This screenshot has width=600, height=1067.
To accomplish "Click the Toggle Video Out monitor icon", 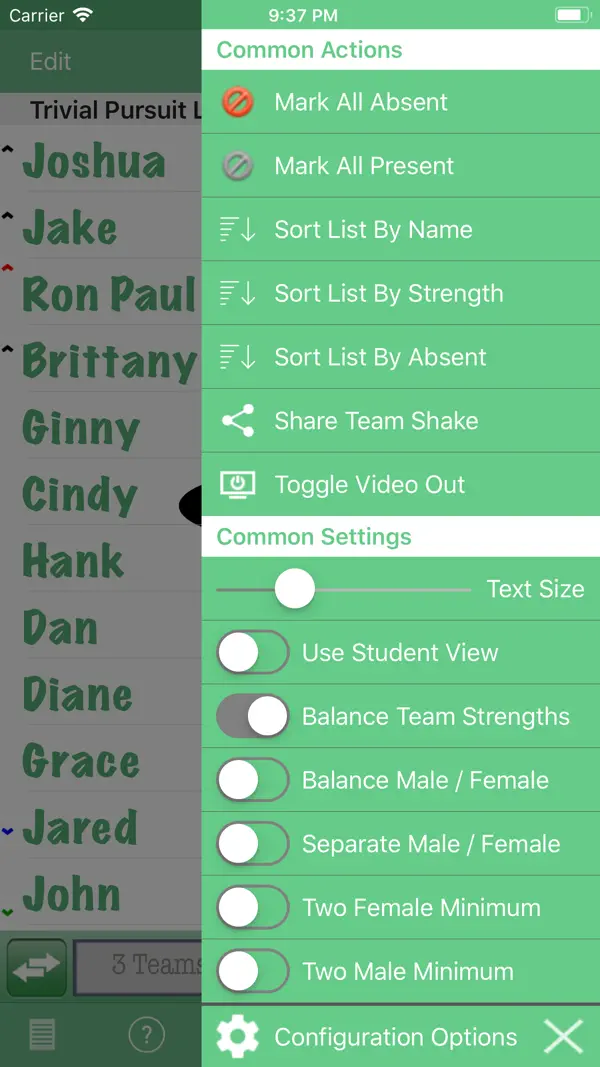I will (x=237, y=484).
